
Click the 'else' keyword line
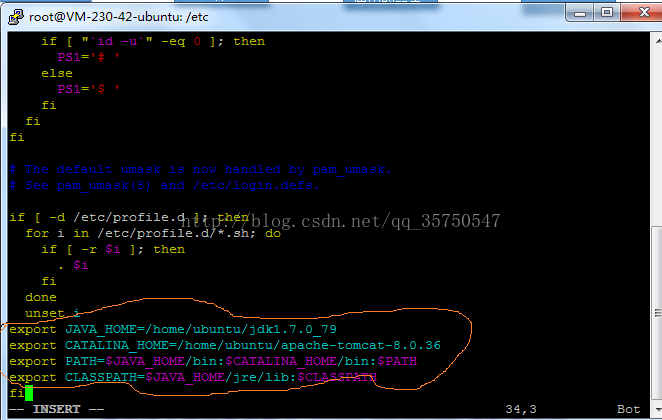pyautogui.click(x=57, y=73)
